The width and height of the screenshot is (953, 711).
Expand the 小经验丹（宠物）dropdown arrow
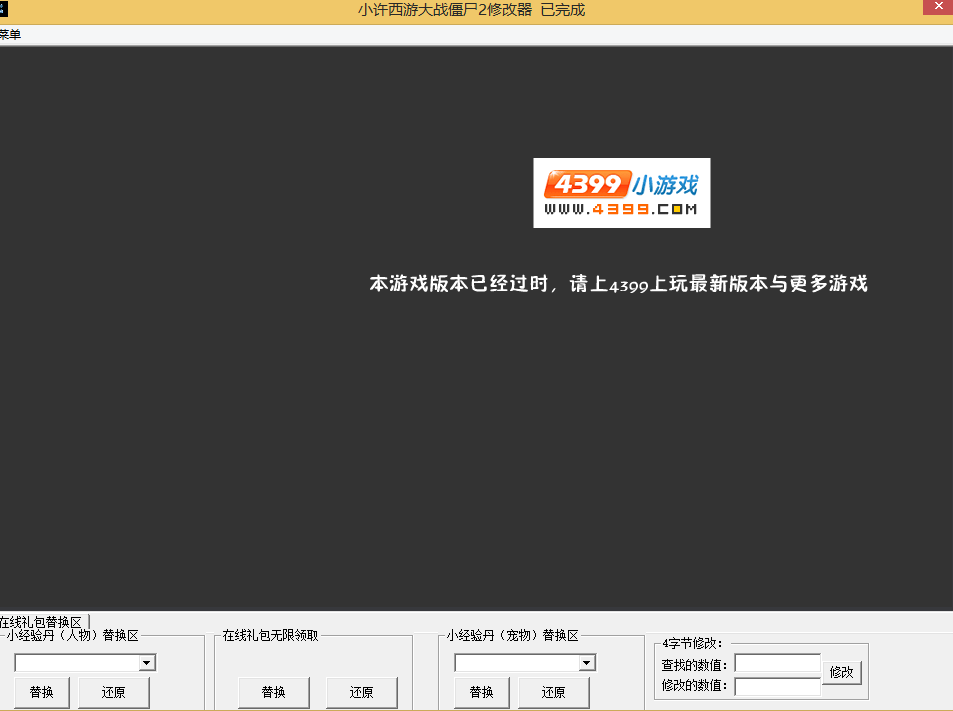click(x=587, y=662)
